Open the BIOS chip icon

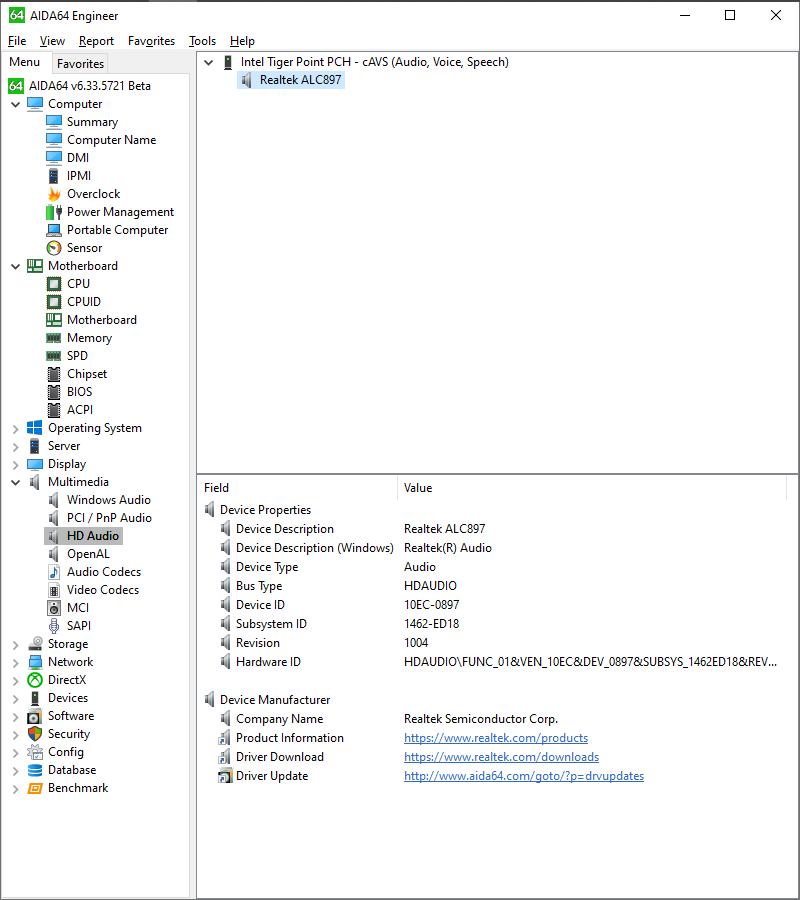(x=54, y=391)
